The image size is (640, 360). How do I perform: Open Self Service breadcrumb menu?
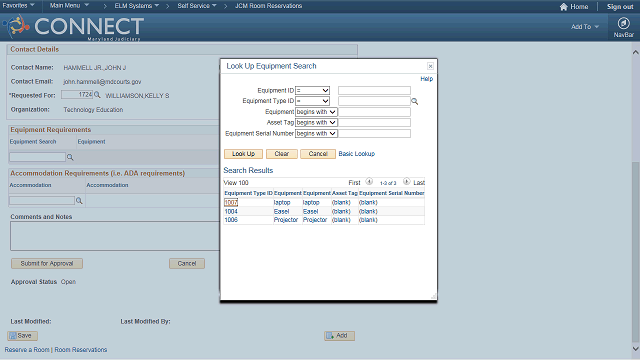click(197, 6)
